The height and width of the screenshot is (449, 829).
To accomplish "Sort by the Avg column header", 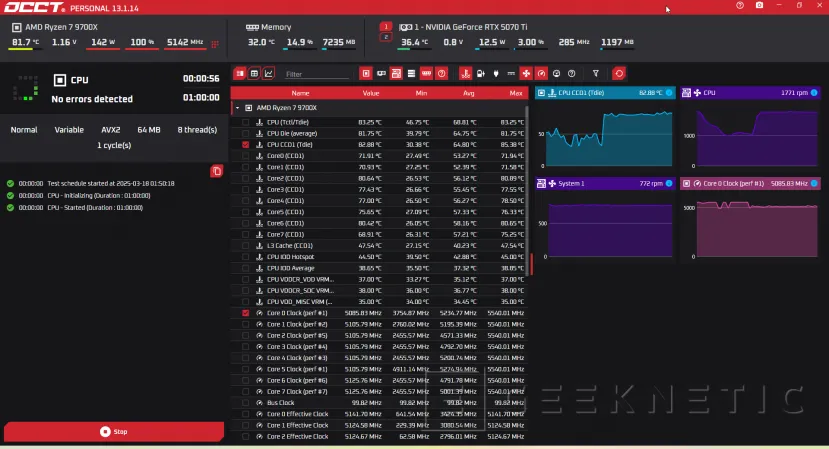I will point(468,93).
